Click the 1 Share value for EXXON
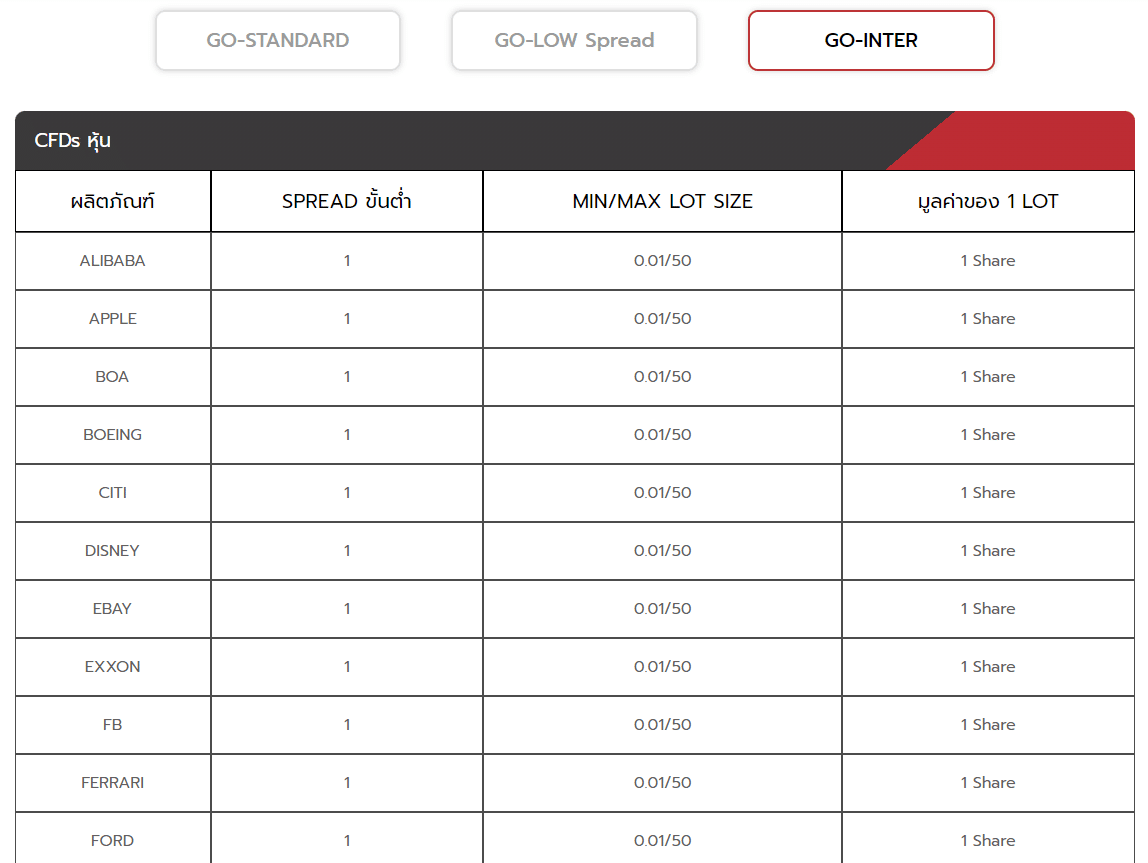Image resolution: width=1148 pixels, height=863 pixels. click(988, 666)
